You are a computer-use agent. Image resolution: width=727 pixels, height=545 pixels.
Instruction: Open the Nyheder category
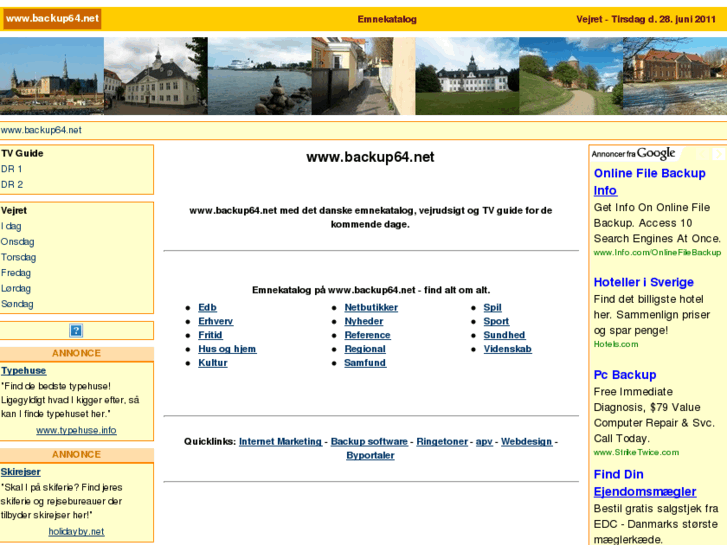click(364, 321)
